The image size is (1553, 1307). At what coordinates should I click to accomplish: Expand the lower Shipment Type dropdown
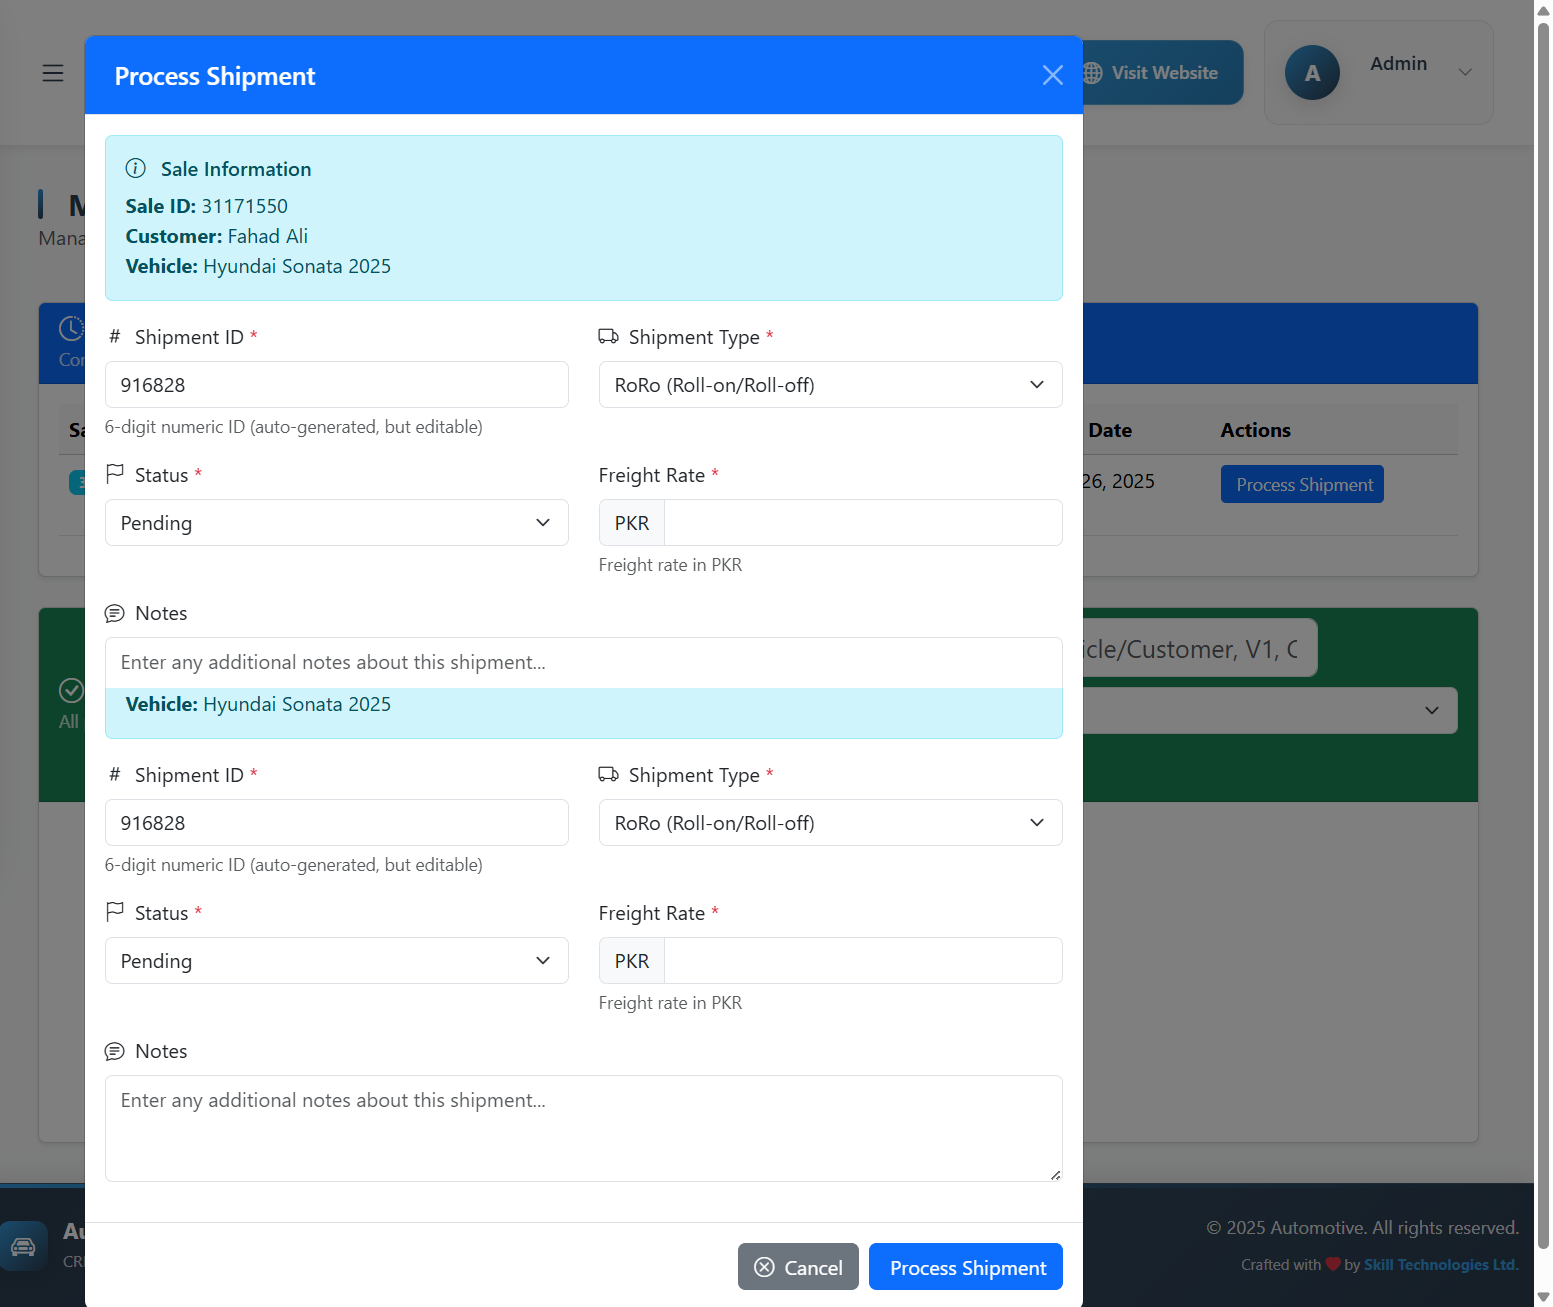830,823
